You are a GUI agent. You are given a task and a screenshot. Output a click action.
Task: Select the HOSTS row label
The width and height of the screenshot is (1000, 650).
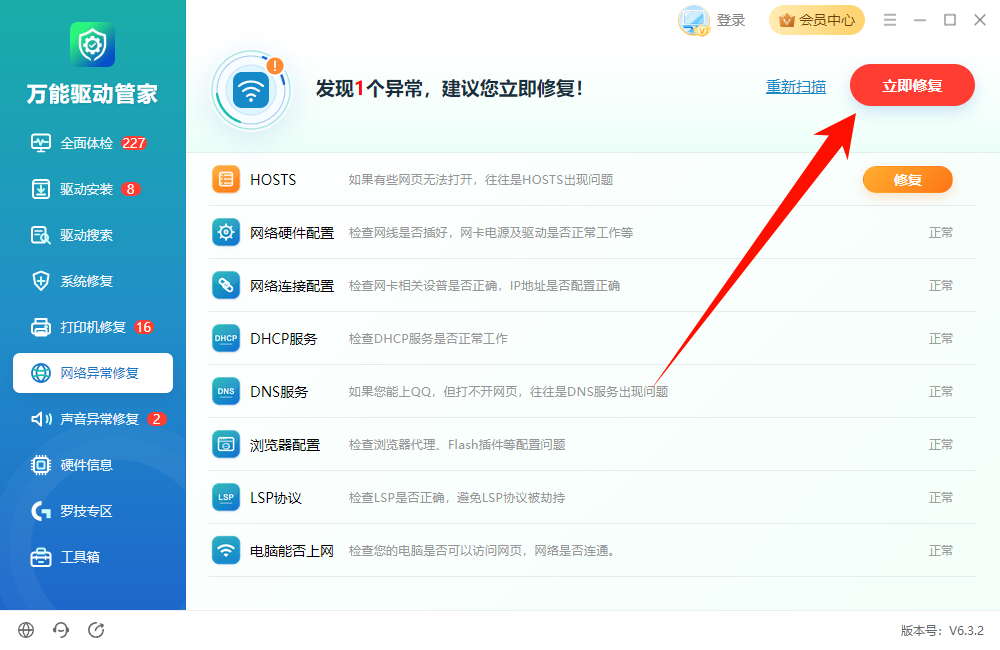[273, 180]
